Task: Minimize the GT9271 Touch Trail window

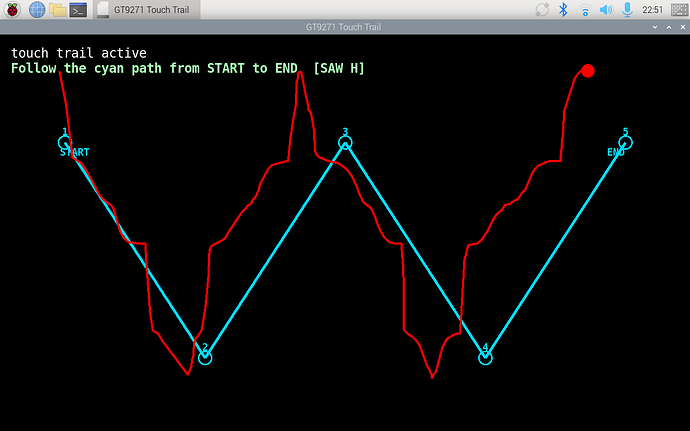Action: click(x=655, y=27)
